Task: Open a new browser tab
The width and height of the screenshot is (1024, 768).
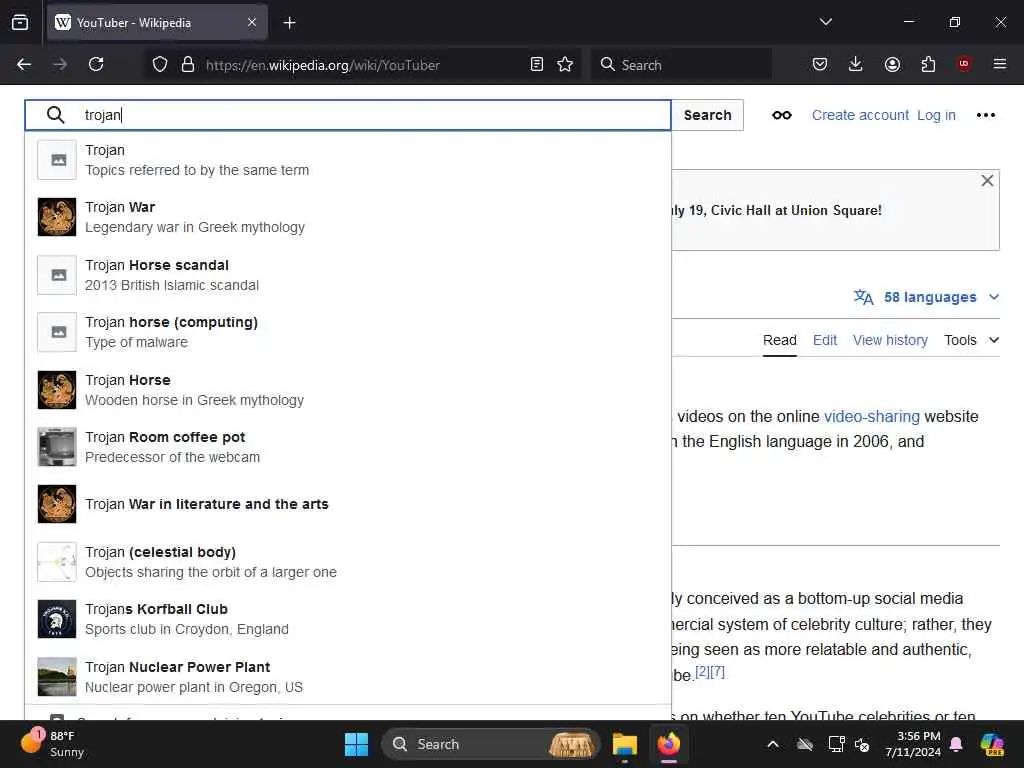Action: pyautogui.click(x=289, y=23)
